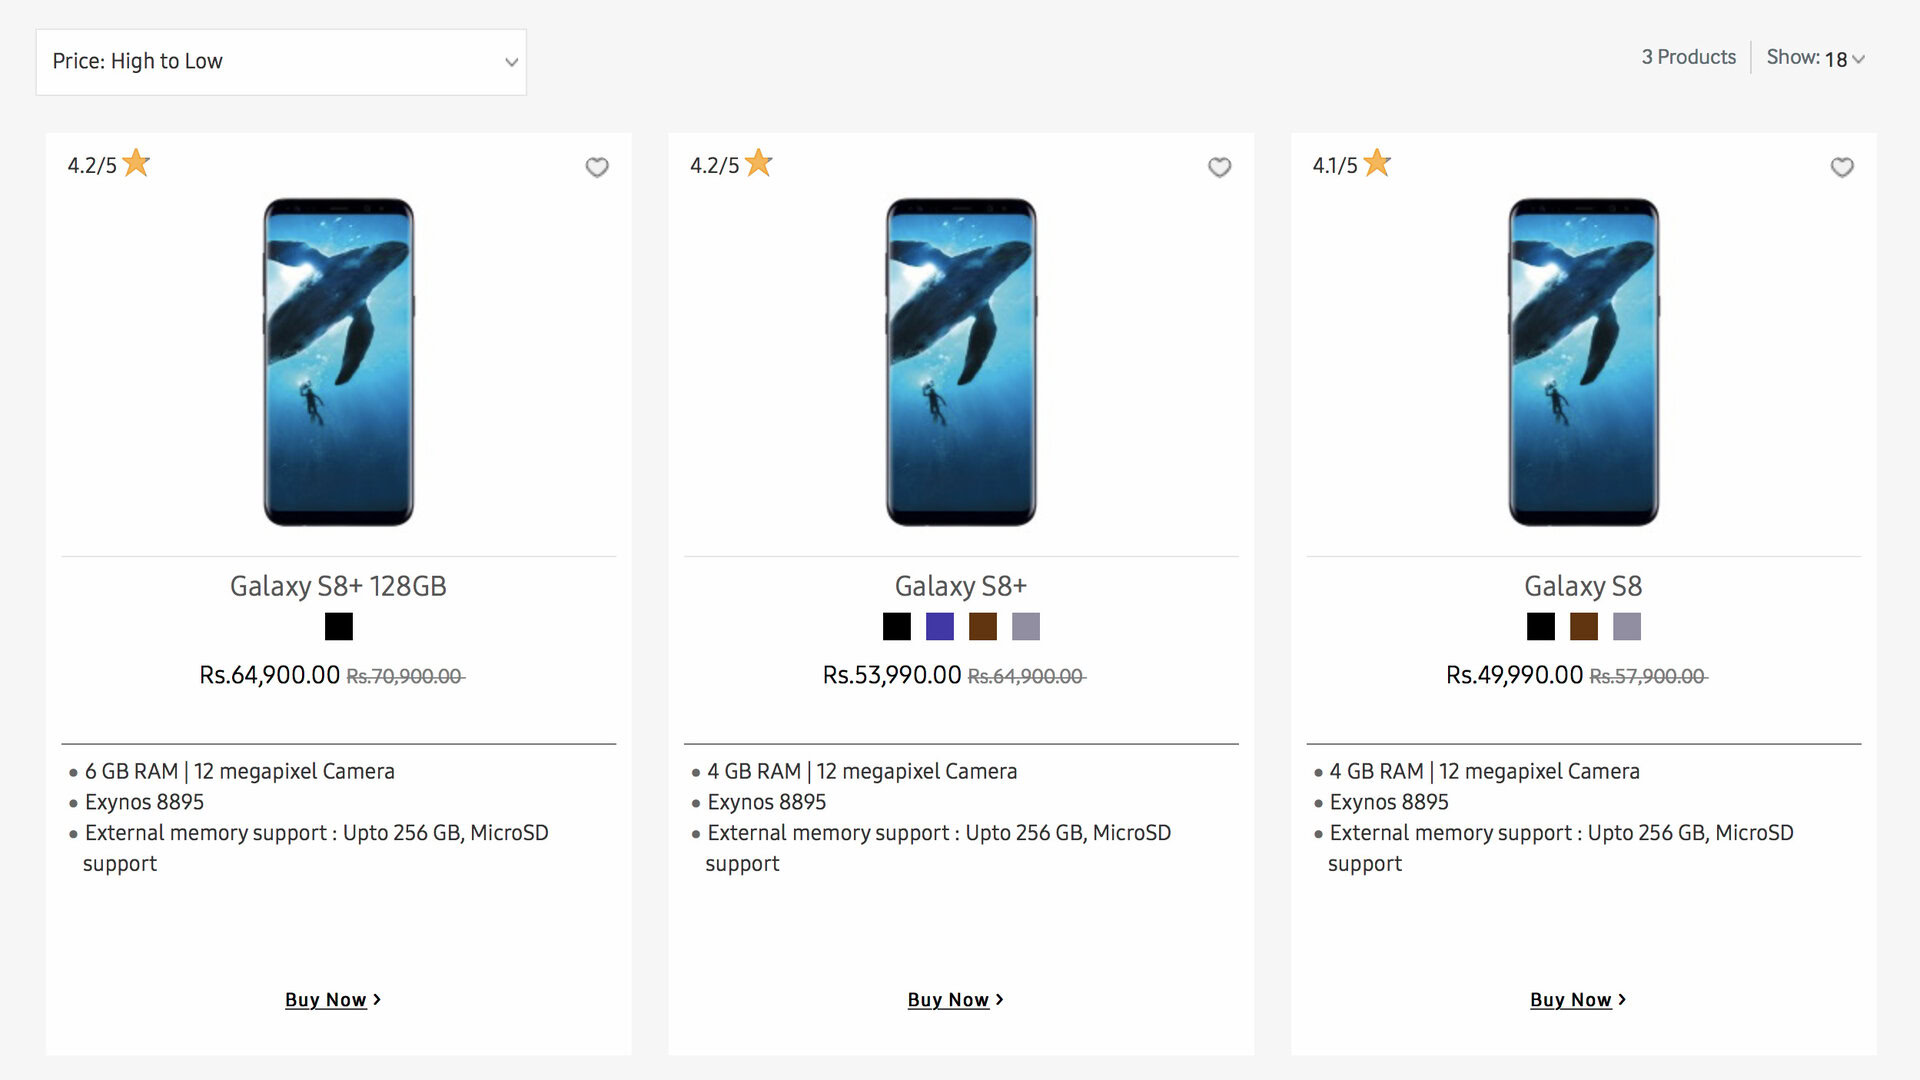This screenshot has height=1080, width=1920.
Task: Select the gray color swatch for Galaxy S8+
Action: [x=1026, y=627]
